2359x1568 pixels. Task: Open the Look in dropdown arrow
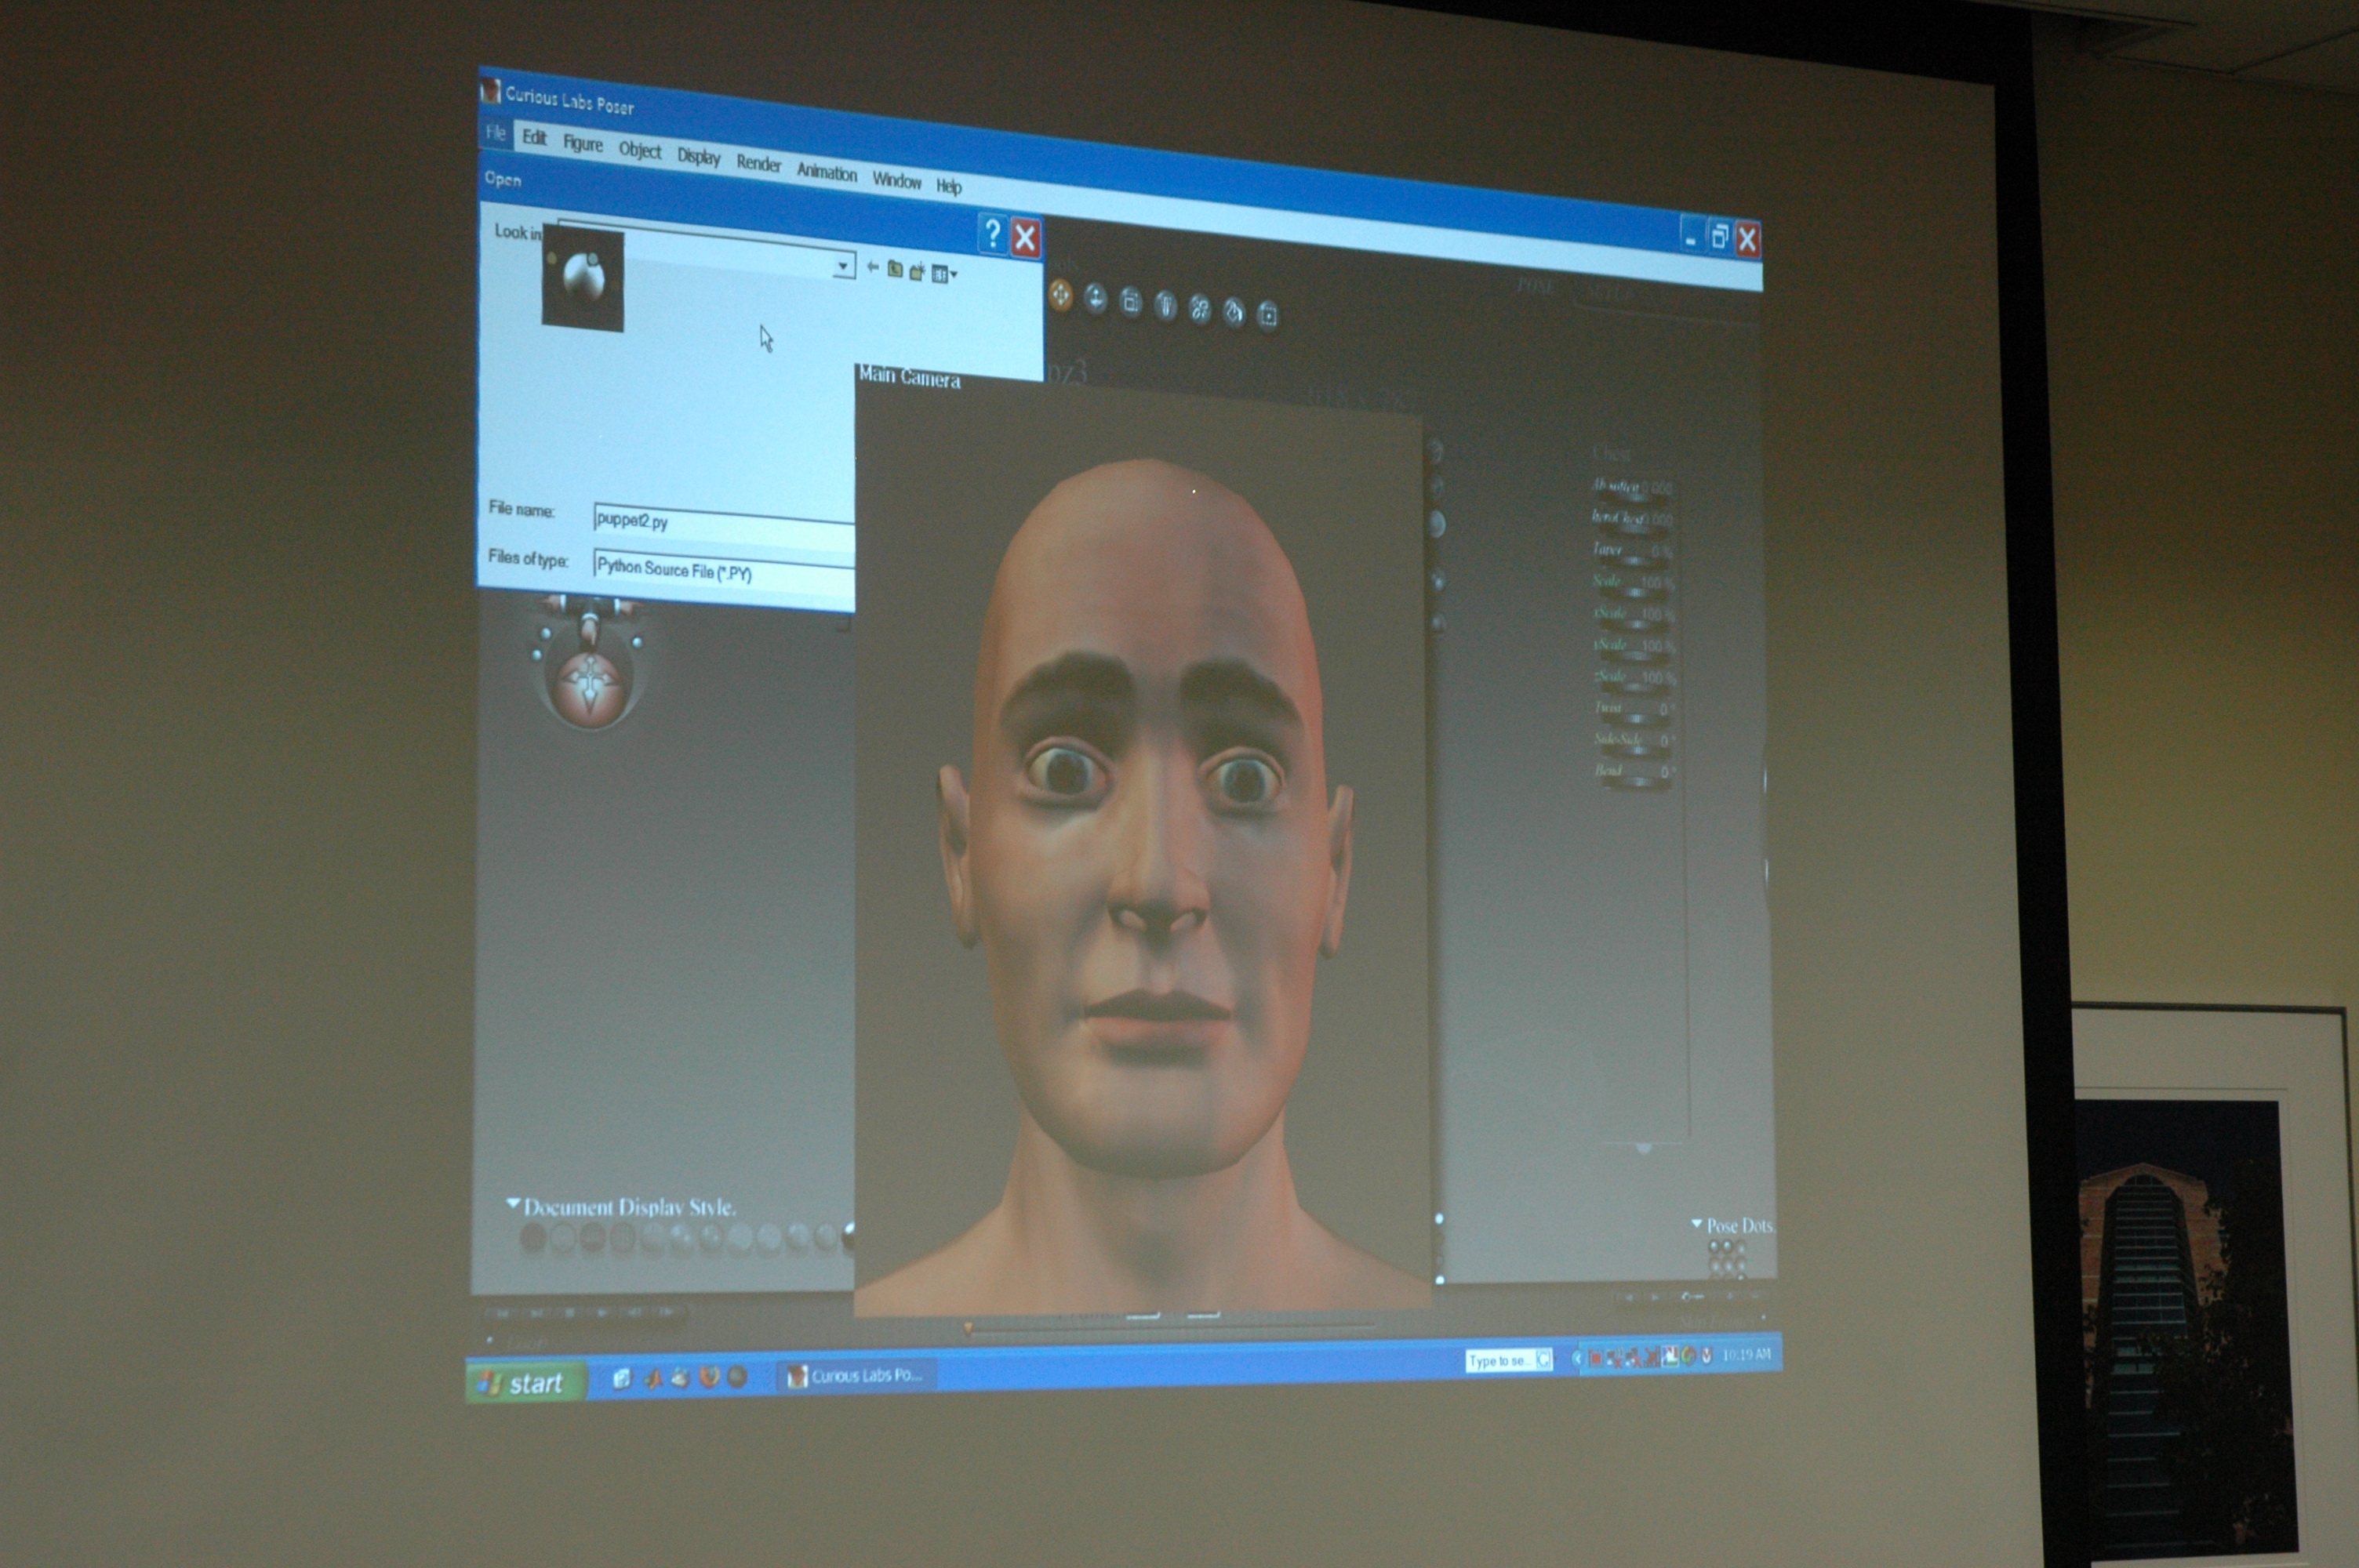coord(843,266)
